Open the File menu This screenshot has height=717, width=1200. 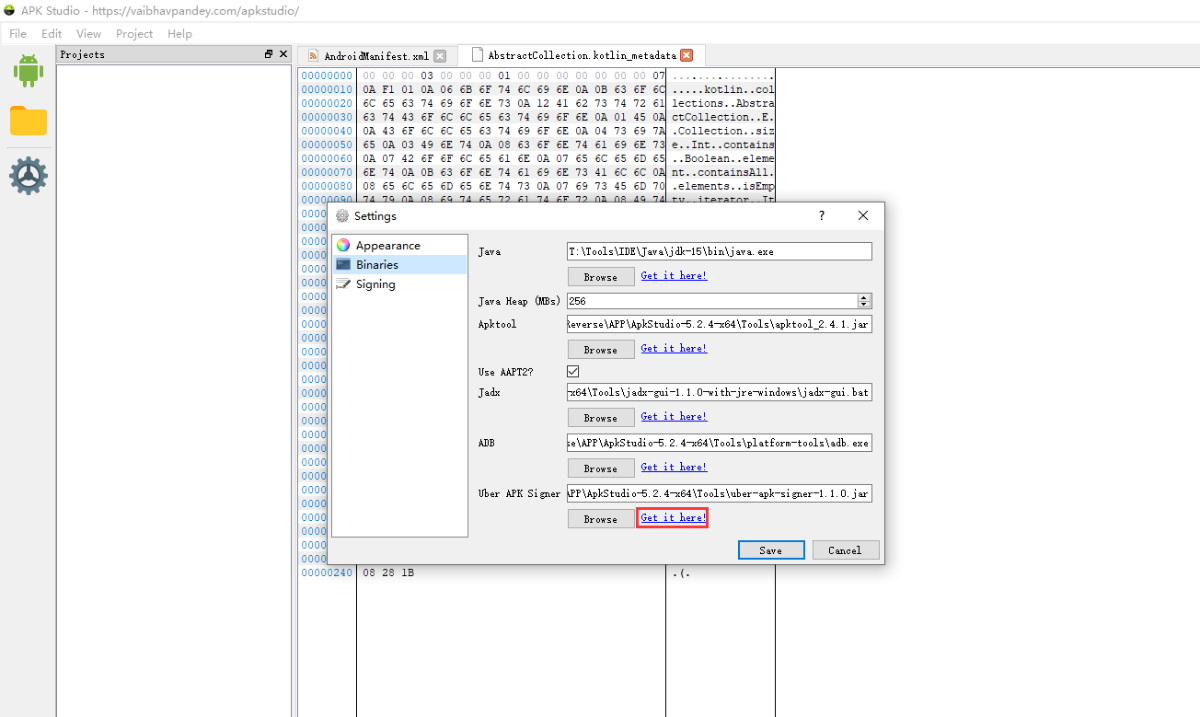pos(18,34)
